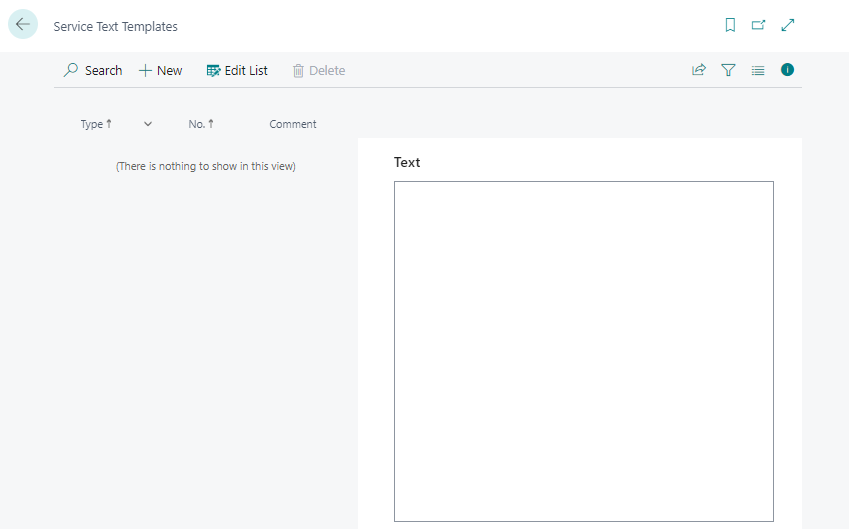Click the Text heading label

pyautogui.click(x=407, y=162)
